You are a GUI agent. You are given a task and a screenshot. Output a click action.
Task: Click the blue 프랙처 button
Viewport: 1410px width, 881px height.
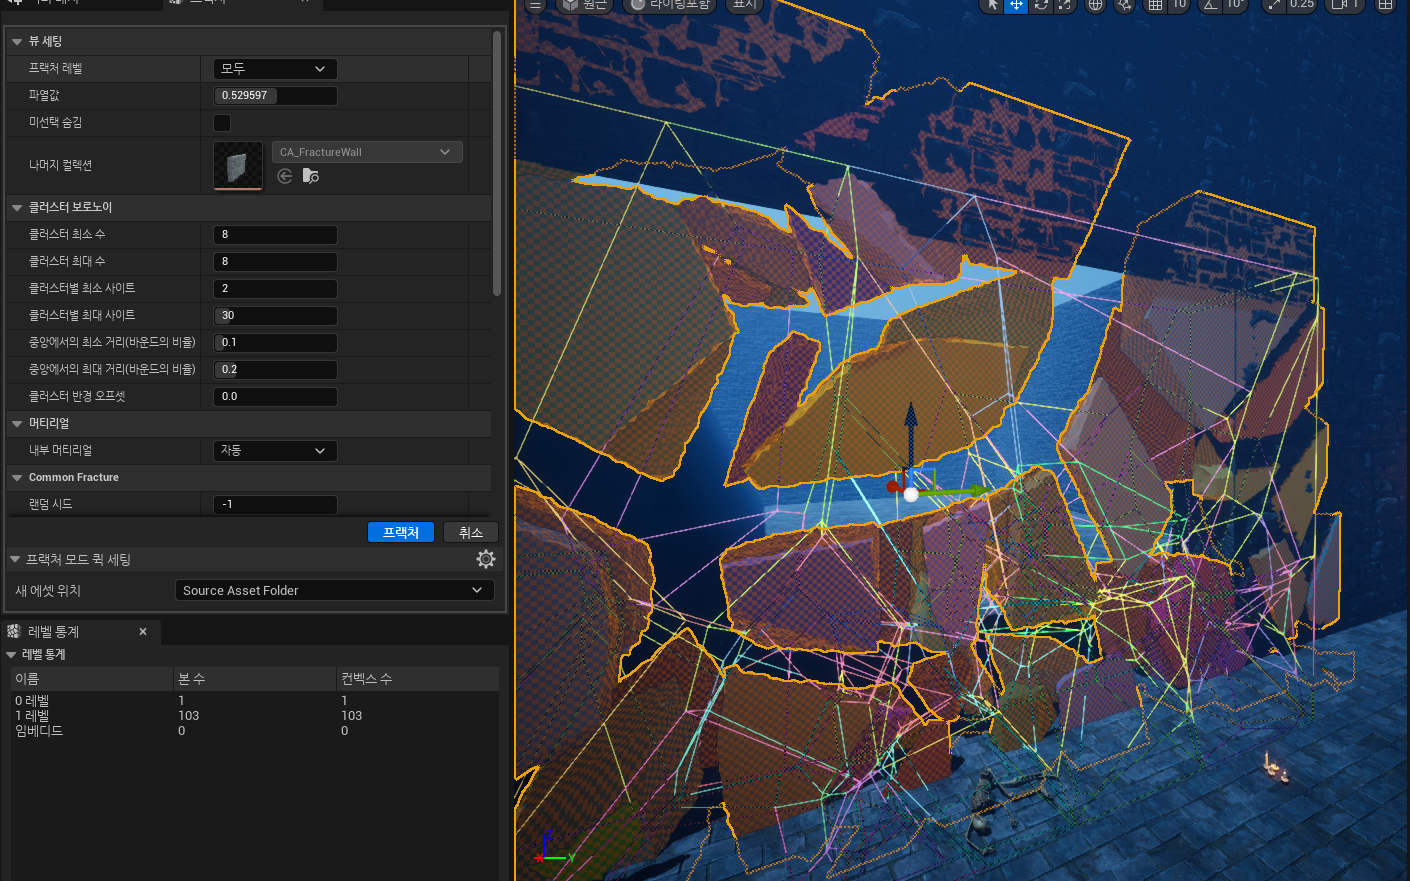401,533
